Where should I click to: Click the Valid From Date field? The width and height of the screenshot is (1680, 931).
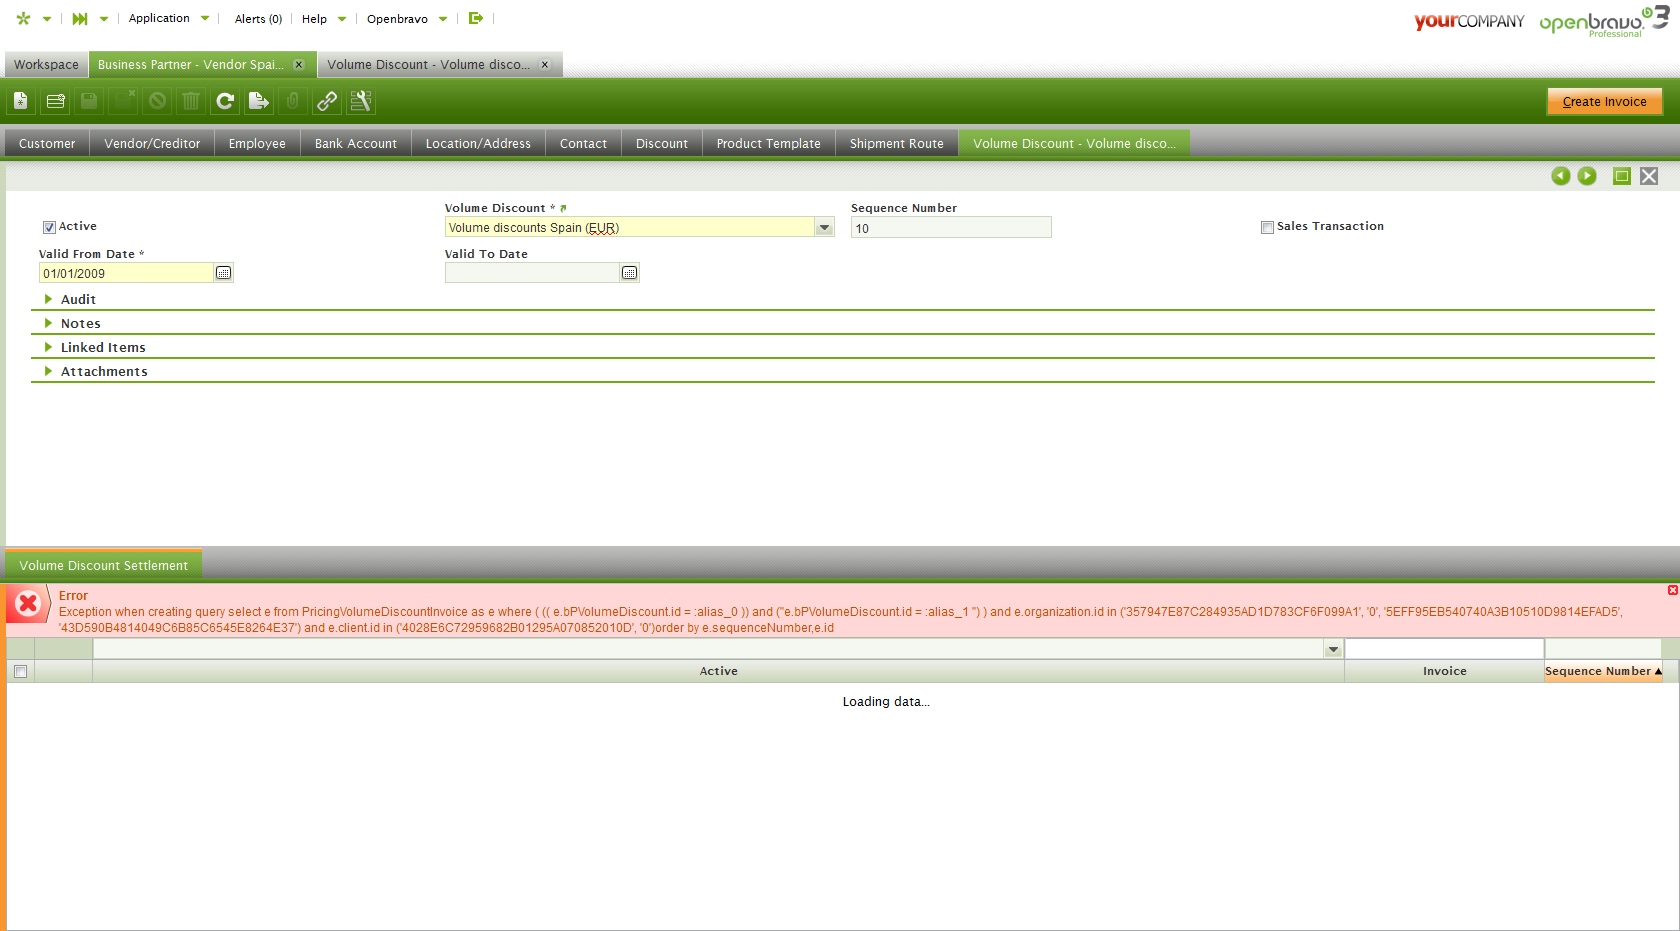(x=127, y=273)
